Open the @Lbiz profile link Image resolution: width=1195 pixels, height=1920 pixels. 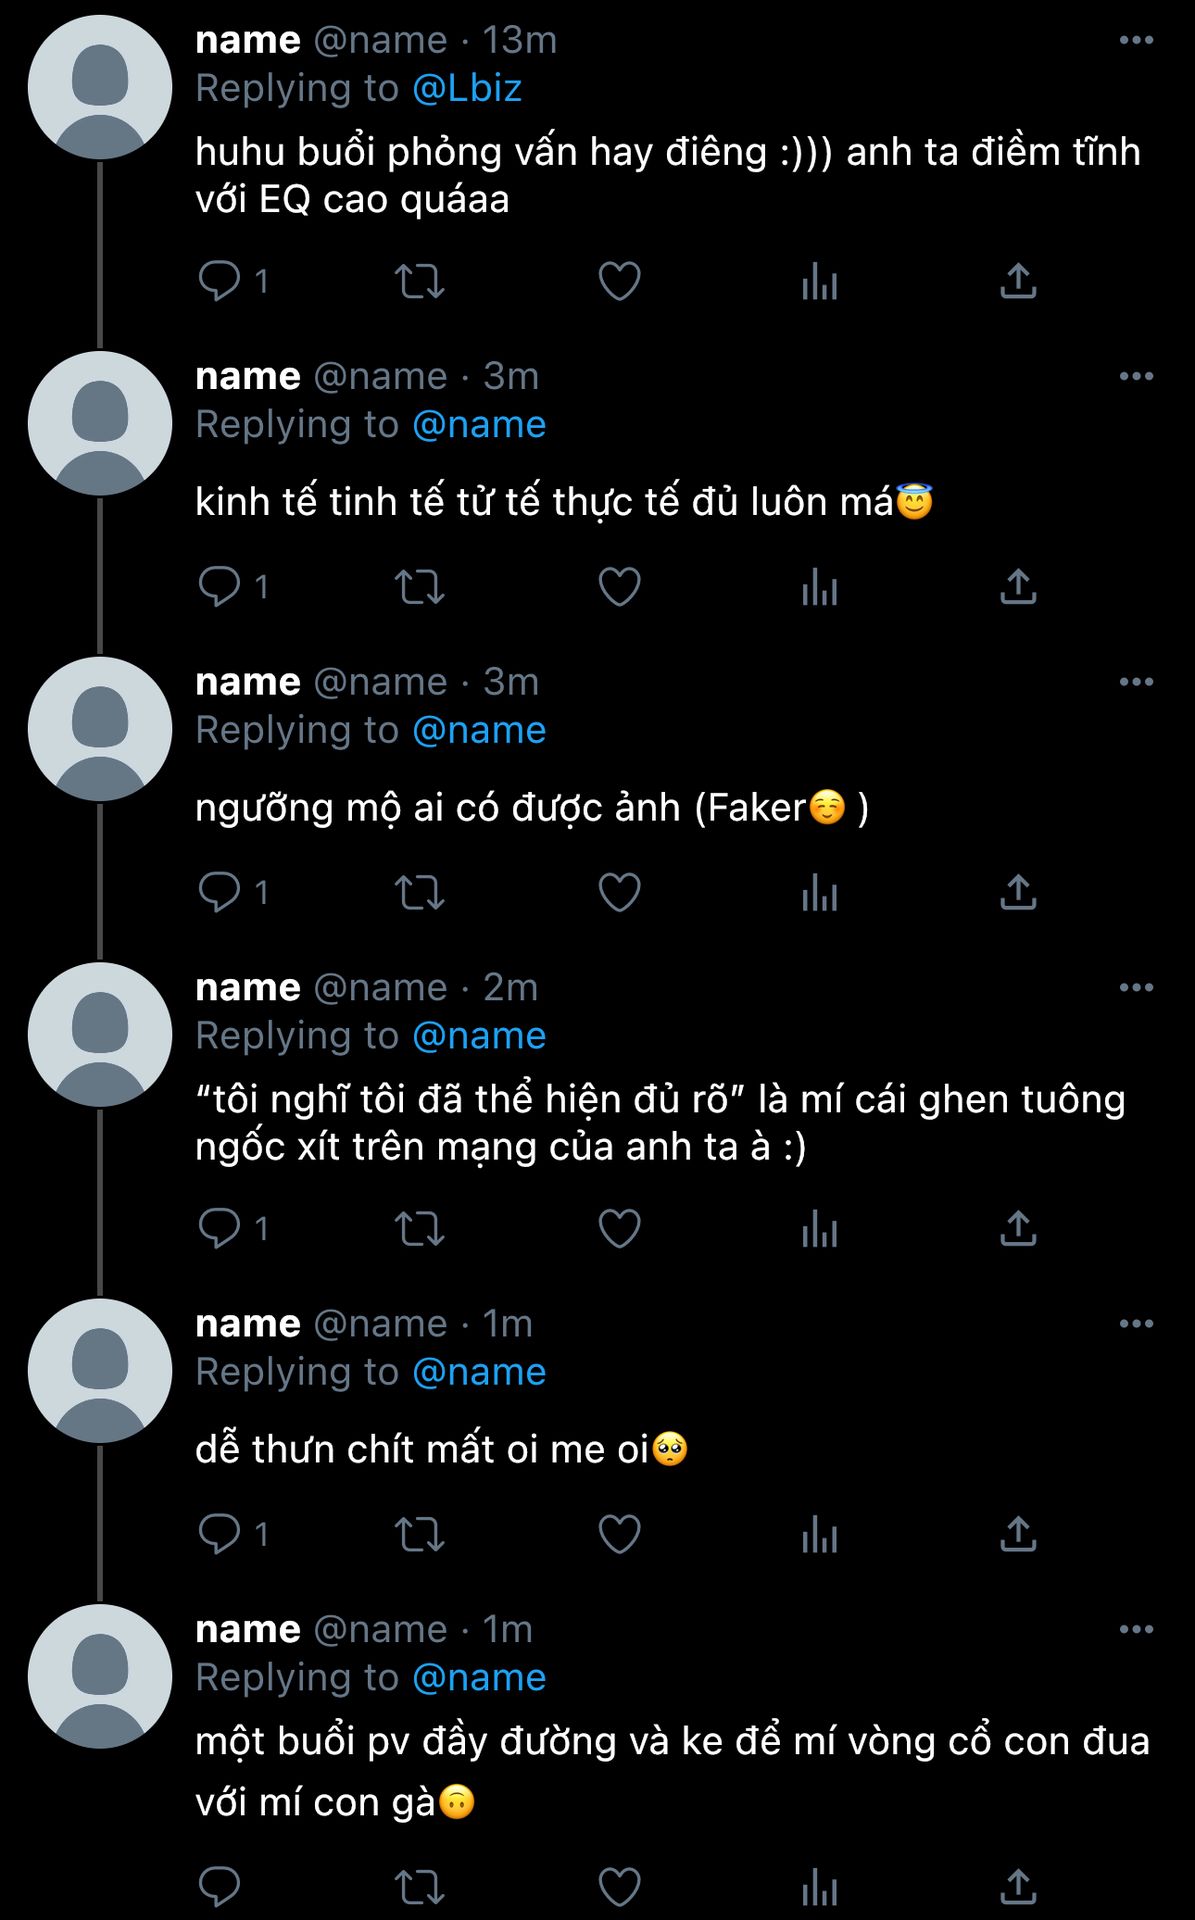click(467, 89)
